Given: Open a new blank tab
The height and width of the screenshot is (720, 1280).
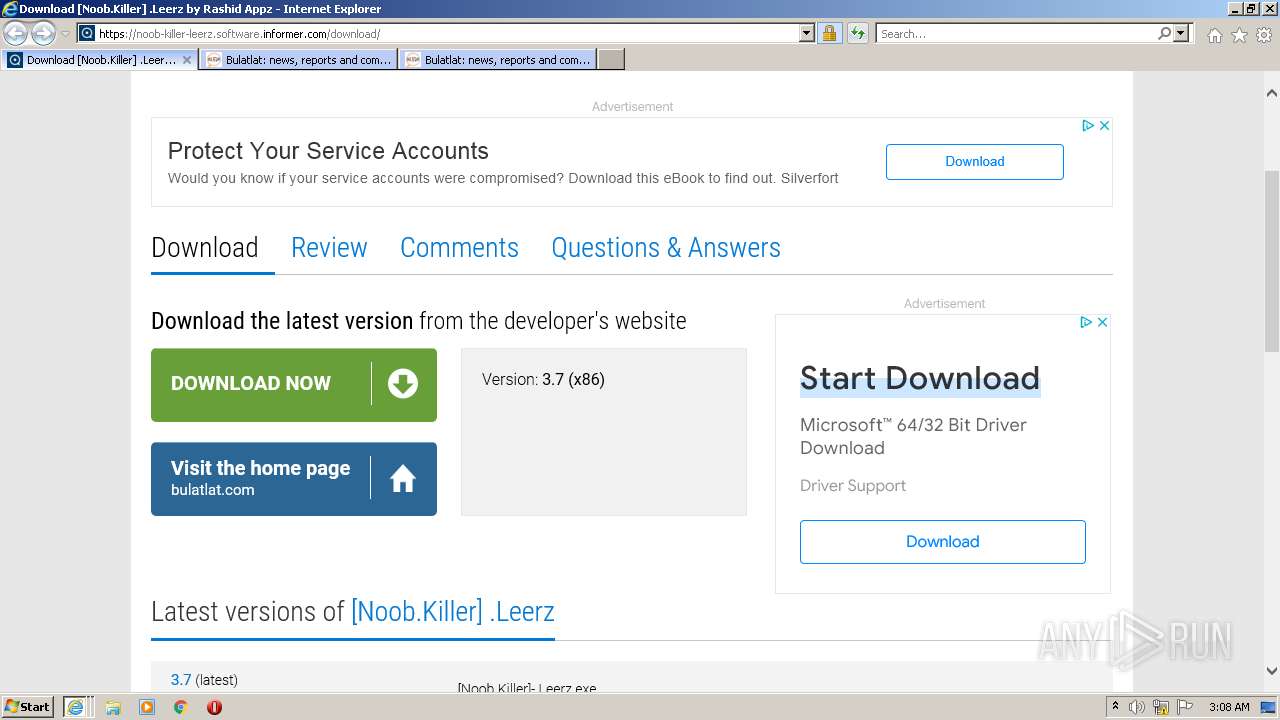Looking at the screenshot, I should pos(611,60).
